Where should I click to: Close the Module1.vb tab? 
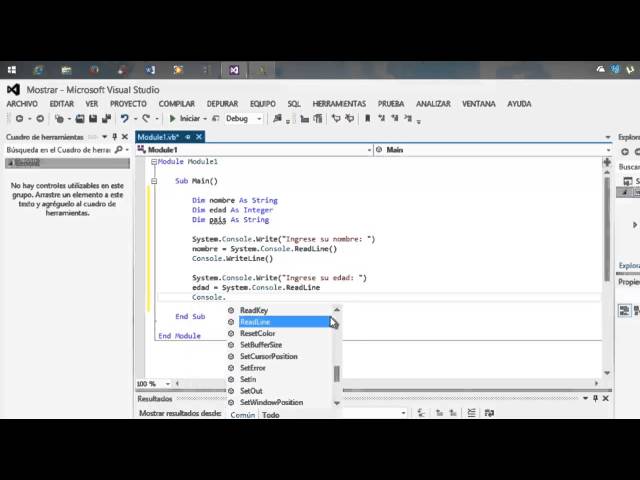[x=199, y=137]
